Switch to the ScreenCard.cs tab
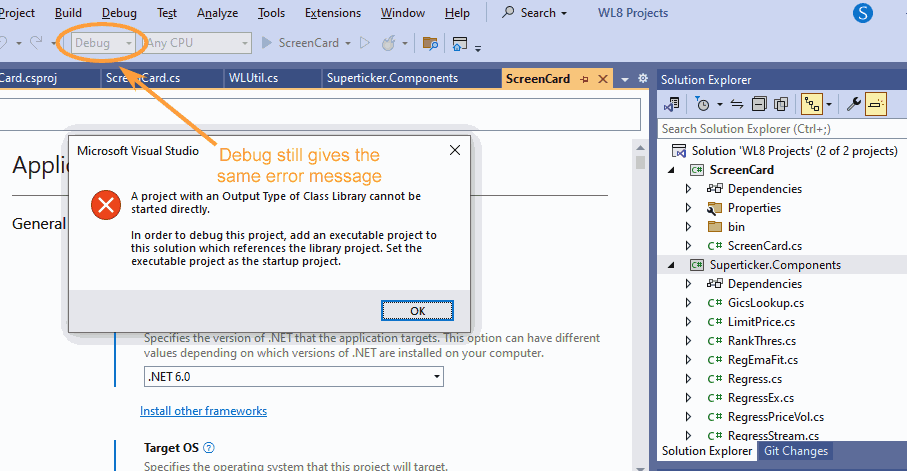 [x=143, y=78]
